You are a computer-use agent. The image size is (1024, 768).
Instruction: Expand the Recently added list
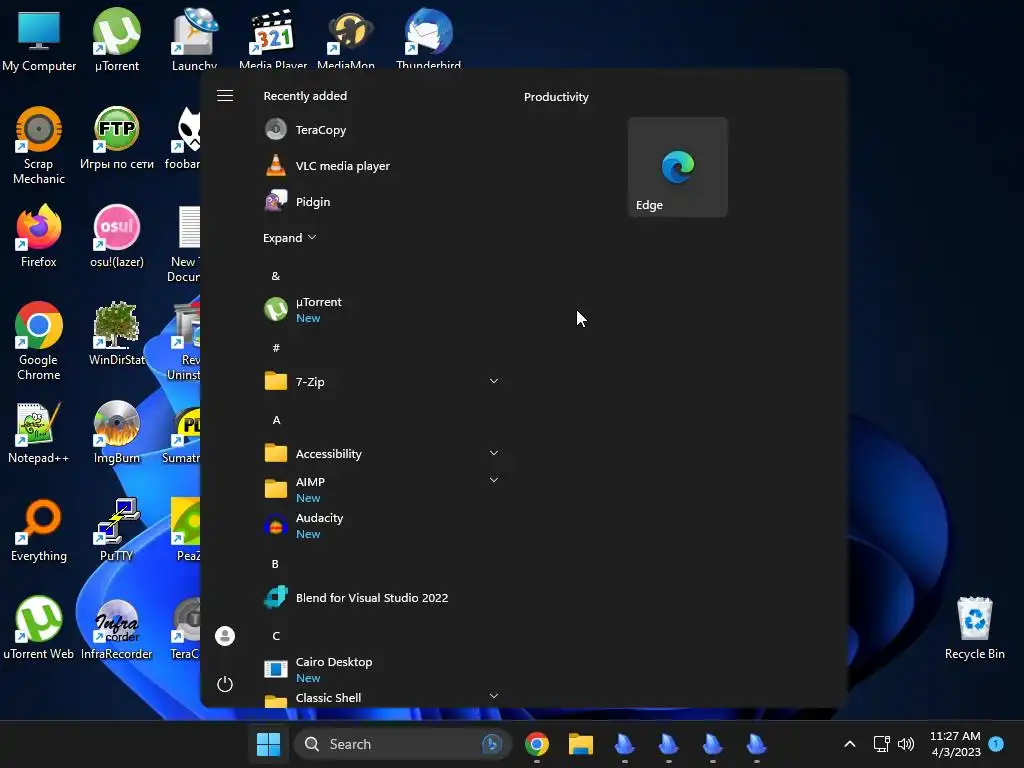click(x=289, y=238)
